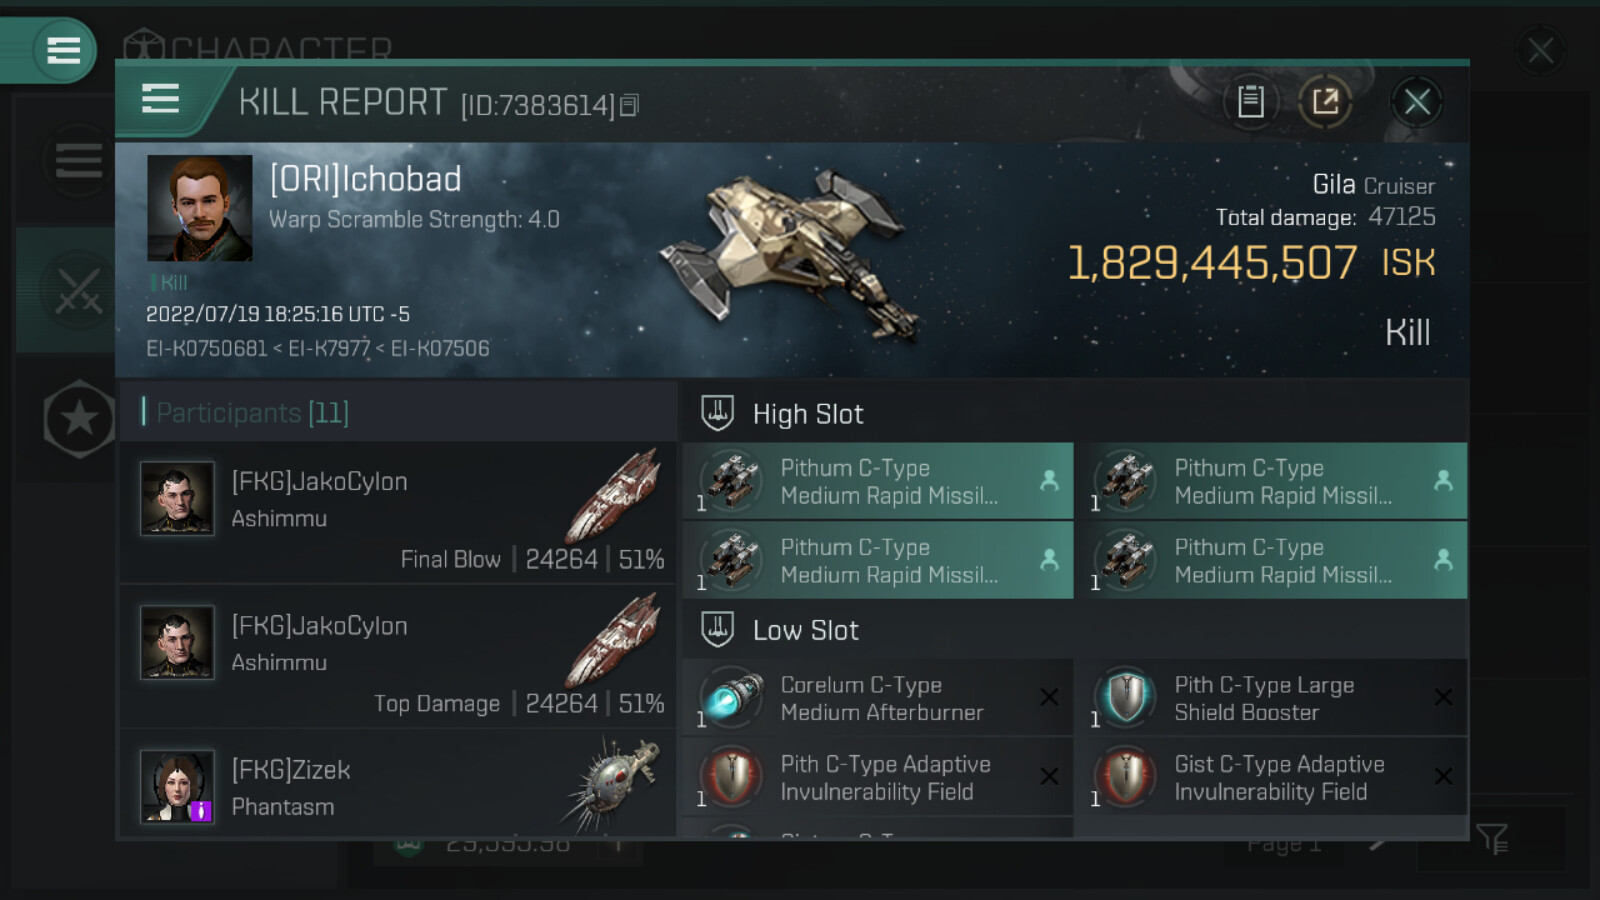
Task: Select first Pithum C-Type Missile launcher
Action: coord(878,481)
